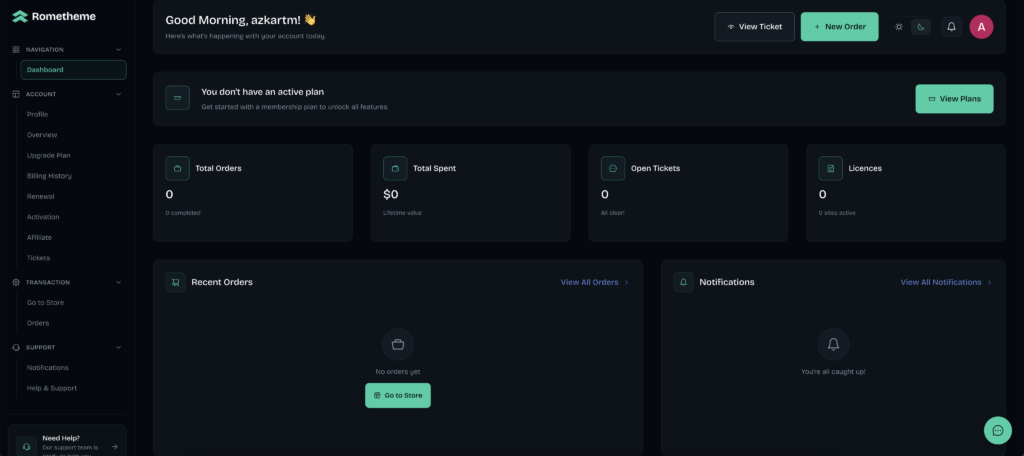Screen dimensions: 1024x456
Task: Open the Renewal page
Action: click(x=40, y=196)
